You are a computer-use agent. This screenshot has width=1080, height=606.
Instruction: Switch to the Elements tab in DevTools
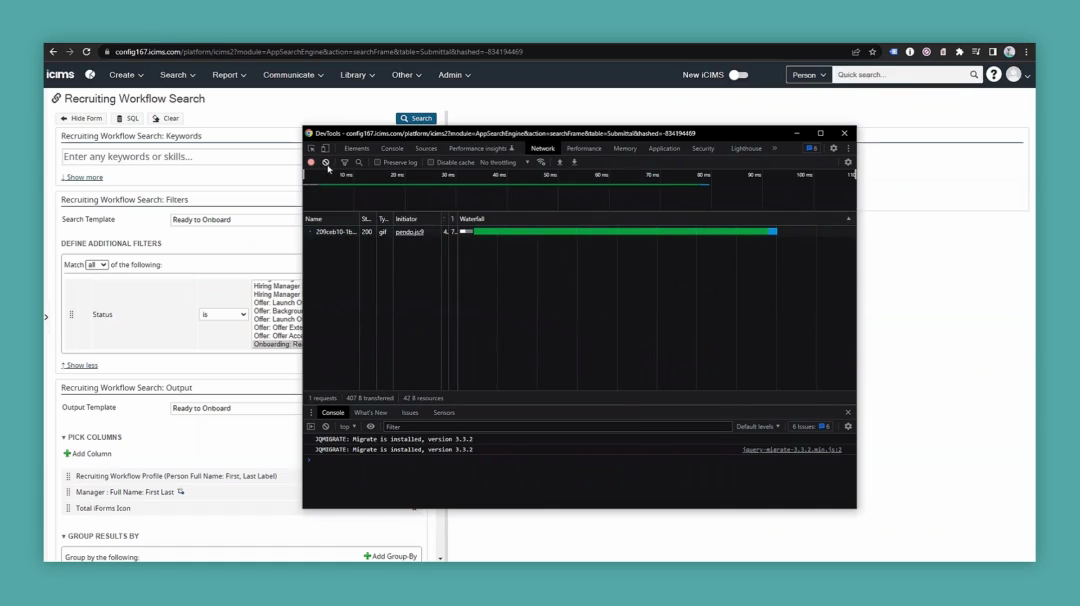[356, 148]
